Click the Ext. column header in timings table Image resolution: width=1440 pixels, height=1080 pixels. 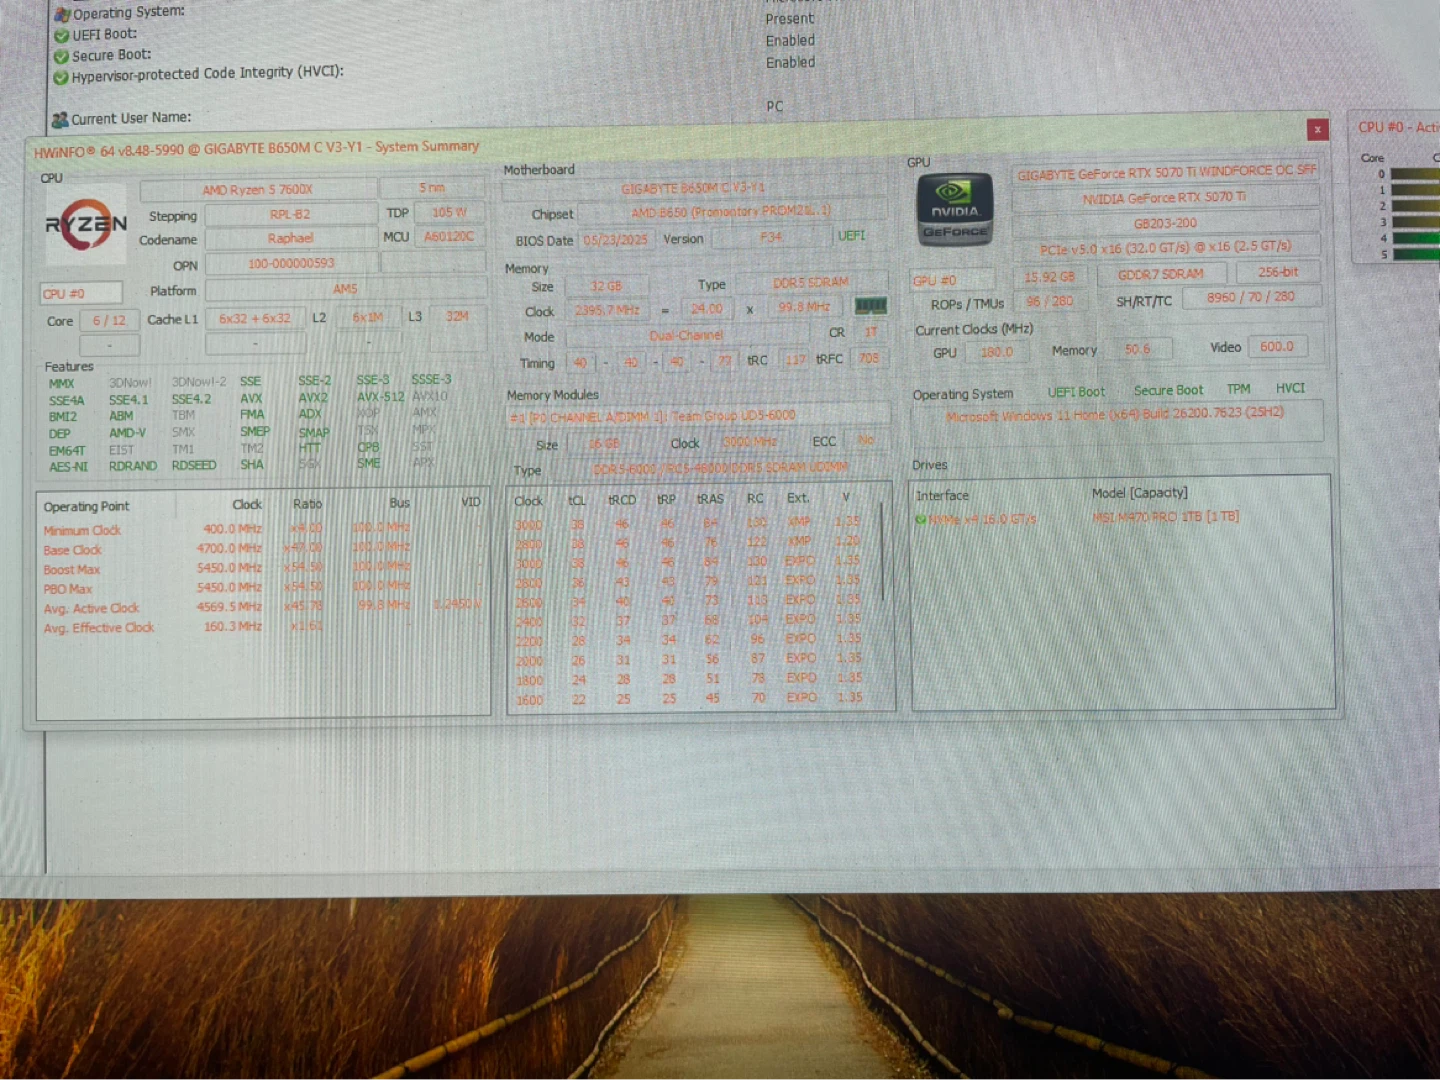click(x=797, y=498)
